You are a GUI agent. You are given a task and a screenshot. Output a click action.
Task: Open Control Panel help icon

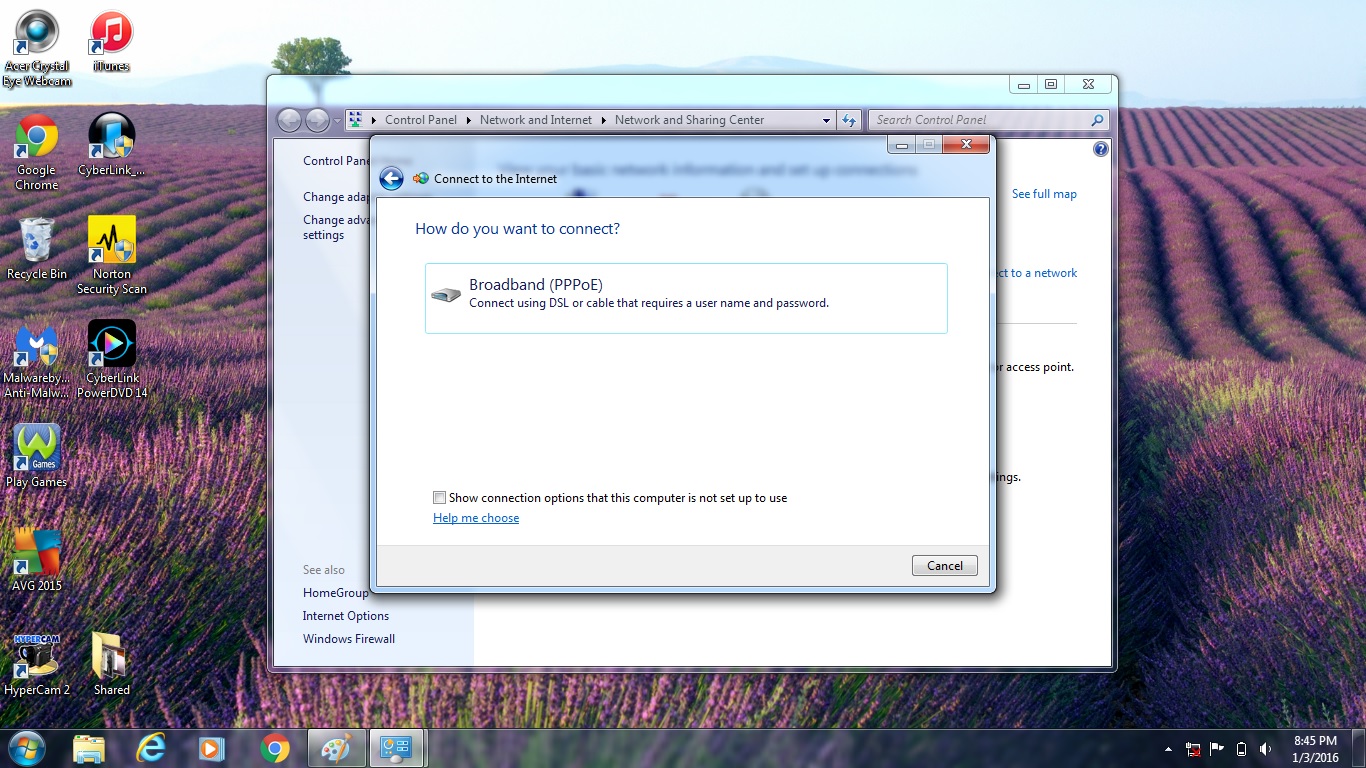1101,149
